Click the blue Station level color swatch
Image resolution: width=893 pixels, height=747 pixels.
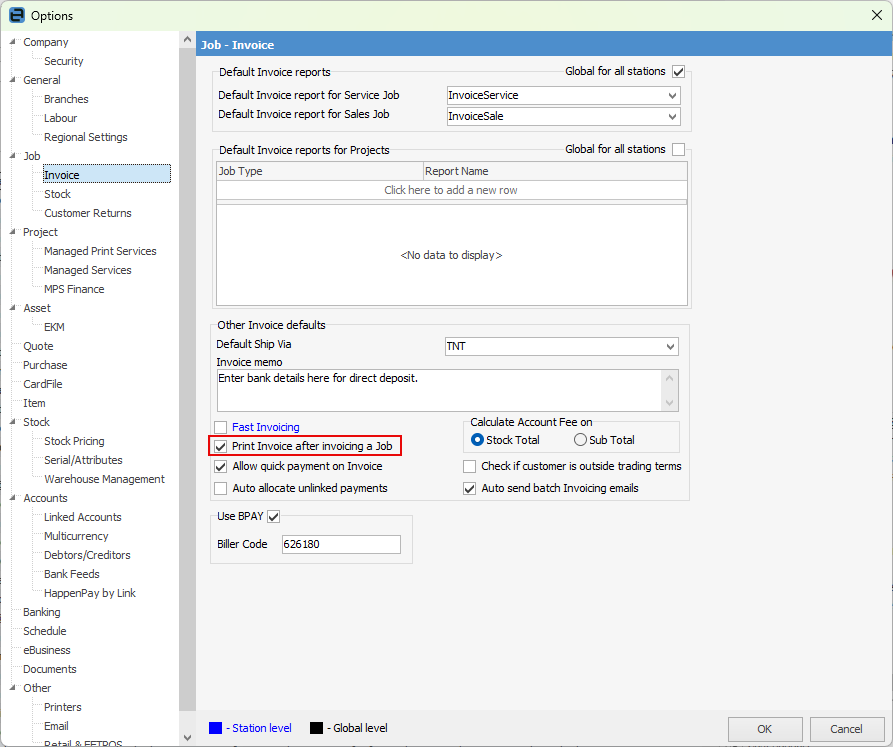pos(215,728)
